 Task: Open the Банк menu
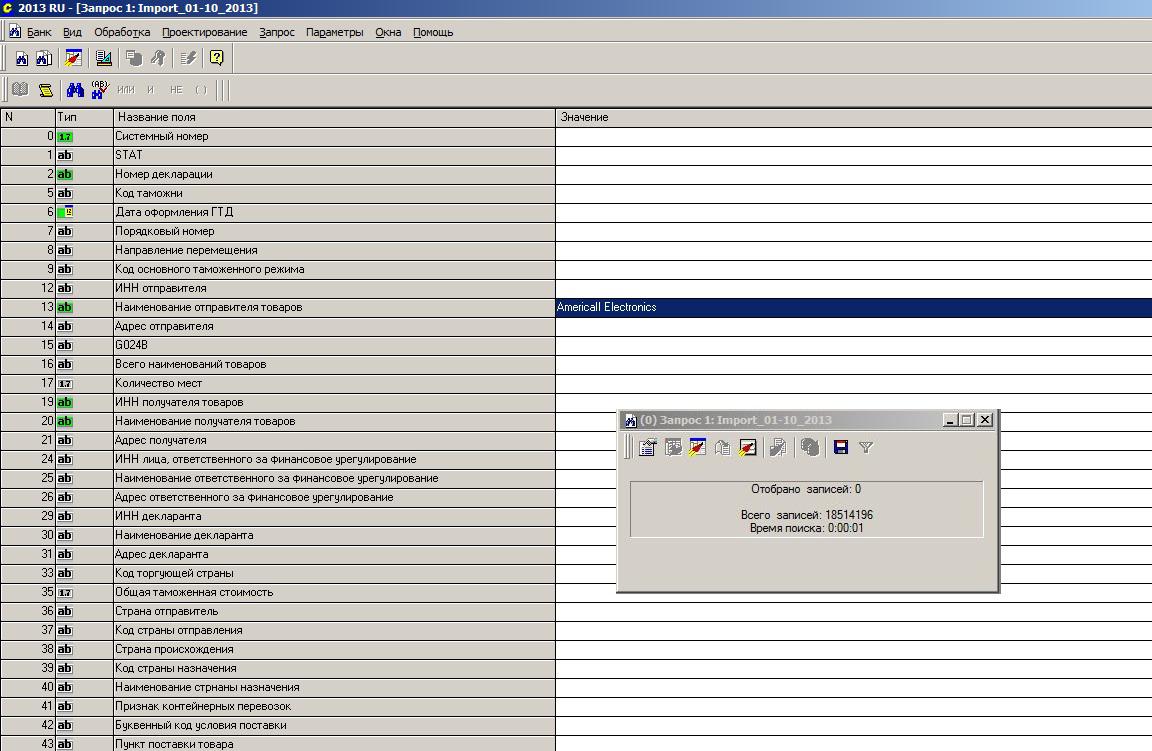coord(39,32)
